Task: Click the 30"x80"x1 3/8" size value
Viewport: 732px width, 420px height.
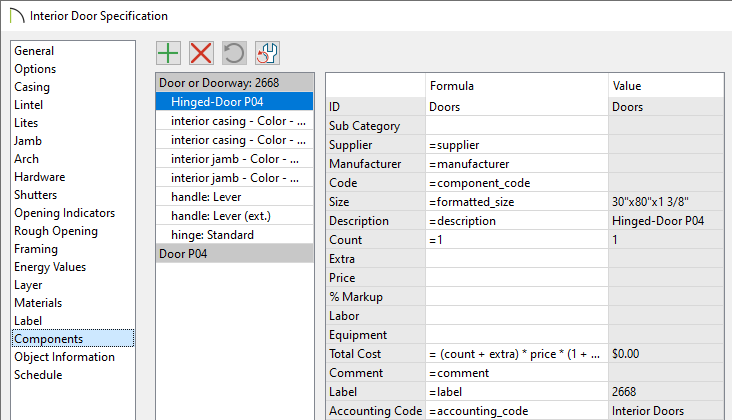Action: coord(666,202)
